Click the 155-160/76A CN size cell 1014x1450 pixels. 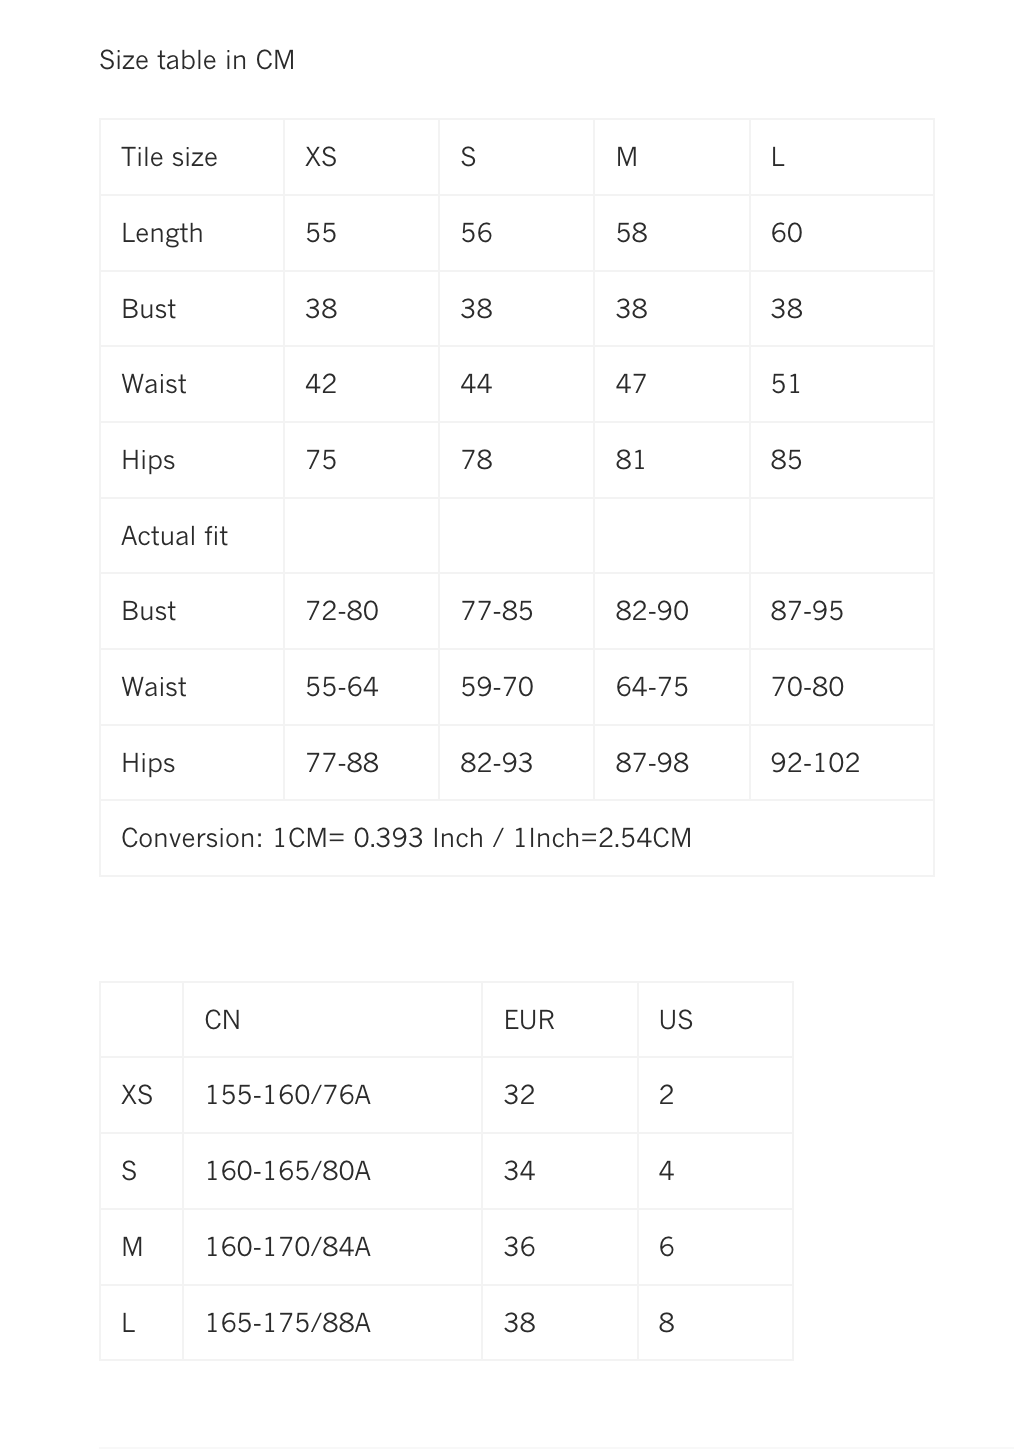288,1095
